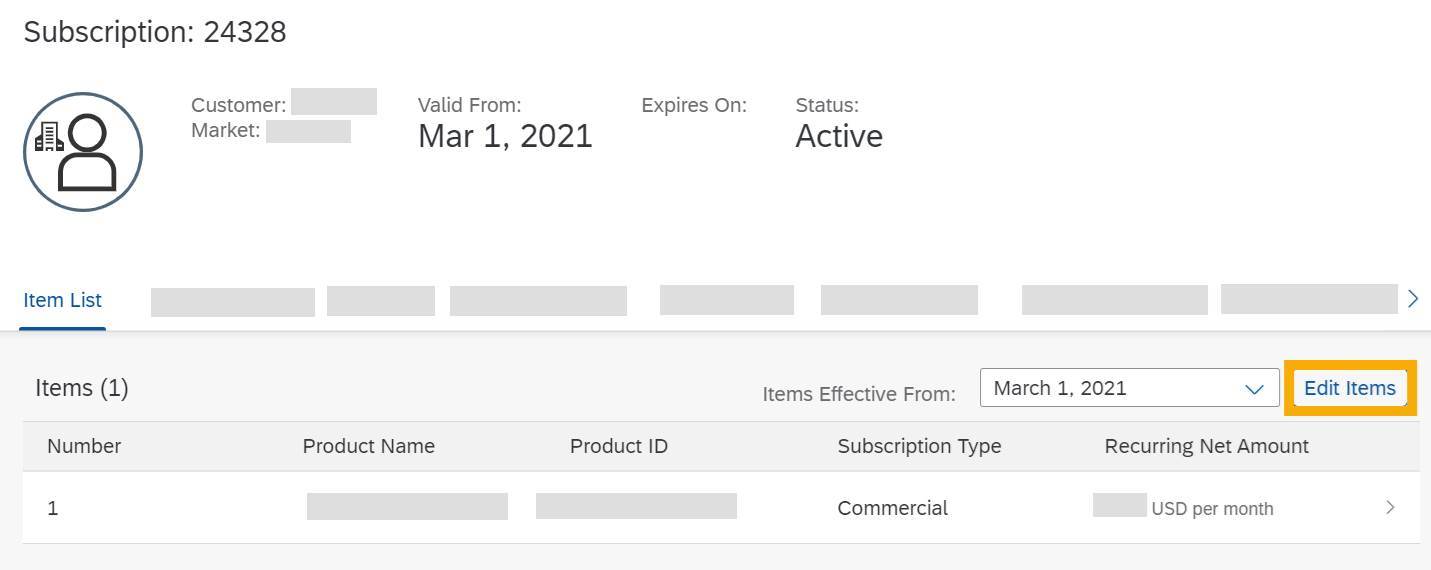Click the Active status text
The image size is (1431, 570).
[x=839, y=136]
